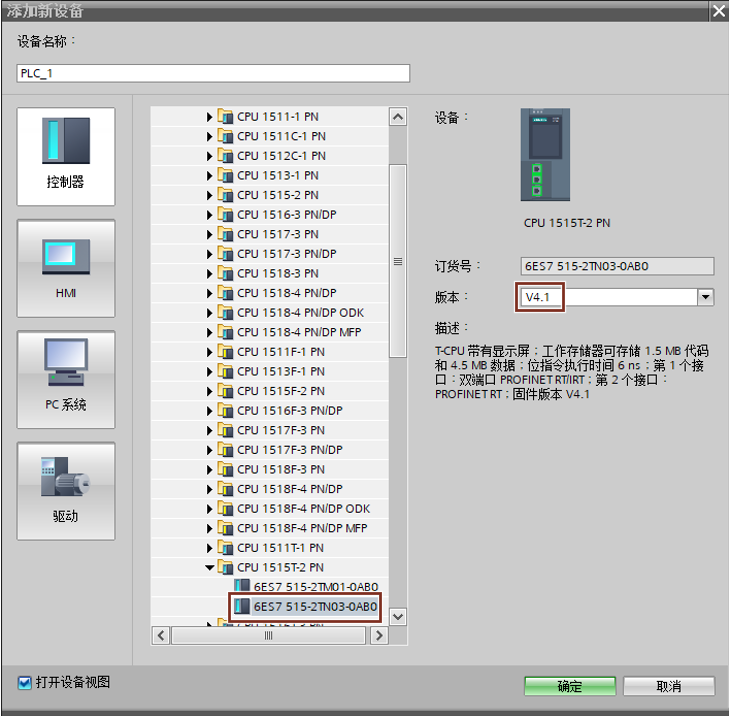Viewport: 729px width, 716px height.
Task: Click the CPU 1518-3 PN folder icon
Action: [225, 273]
